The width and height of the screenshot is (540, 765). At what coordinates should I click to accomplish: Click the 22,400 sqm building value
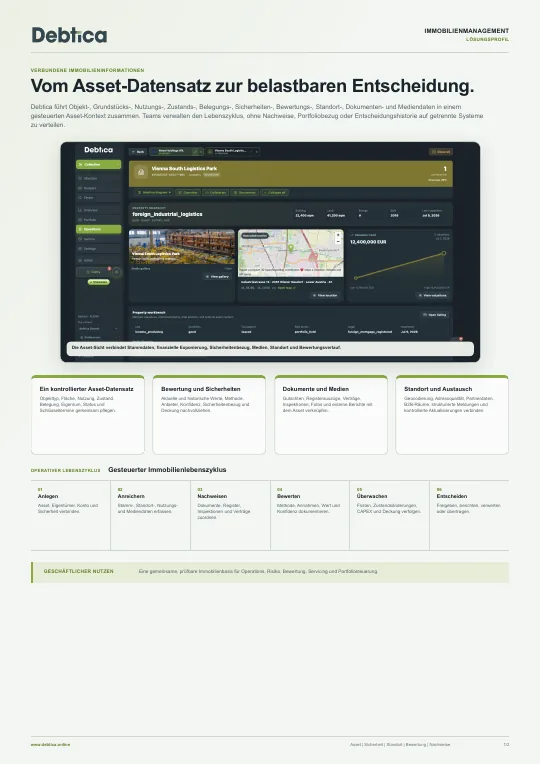tap(305, 215)
